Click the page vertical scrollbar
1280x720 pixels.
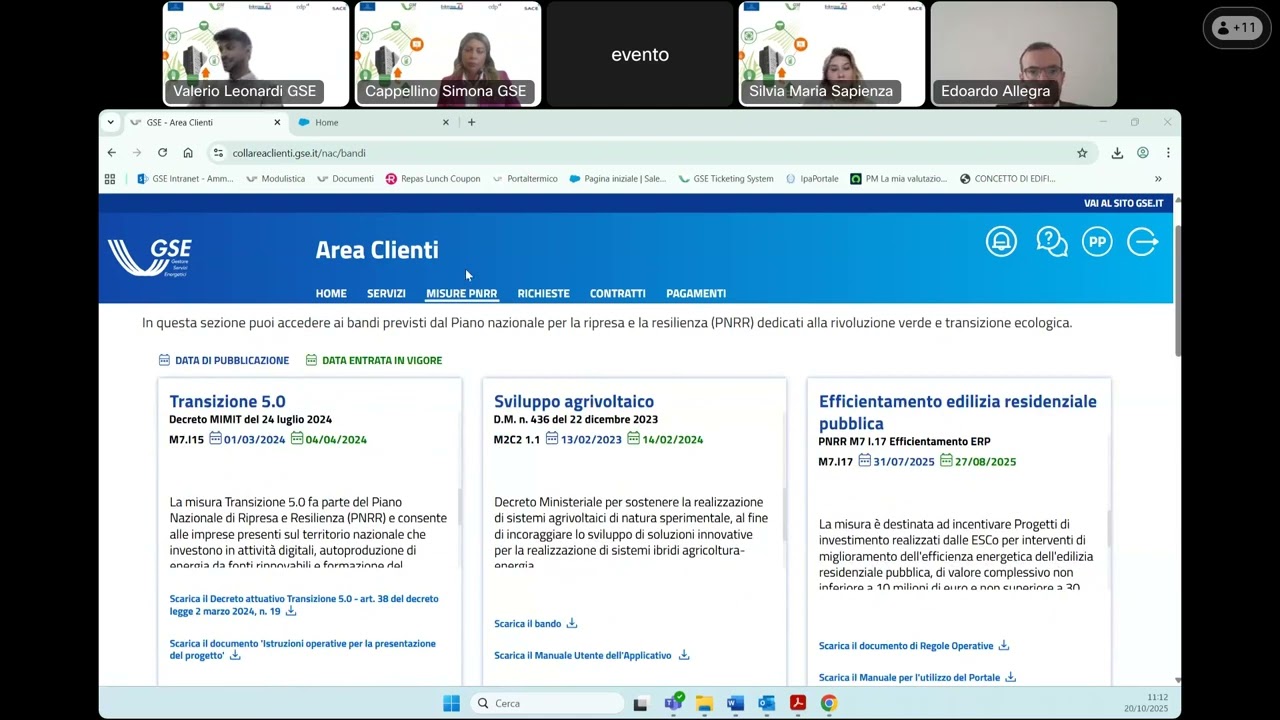click(x=1177, y=290)
